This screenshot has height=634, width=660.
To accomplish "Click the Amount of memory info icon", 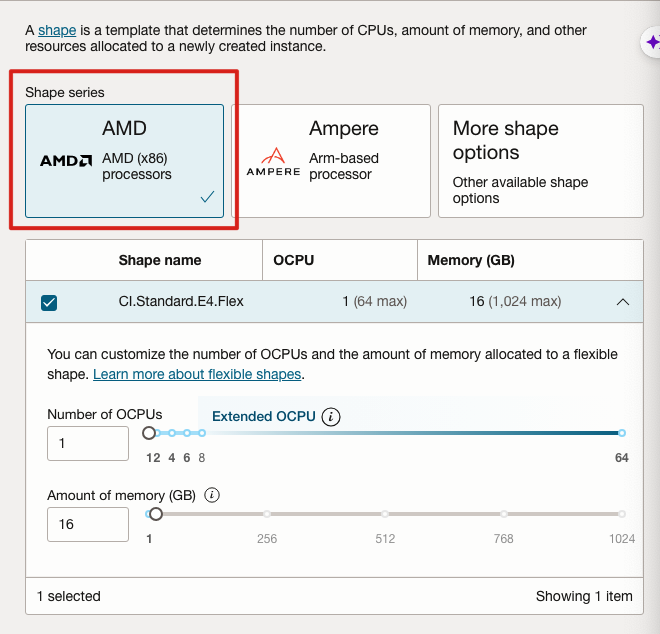I will click(212, 495).
